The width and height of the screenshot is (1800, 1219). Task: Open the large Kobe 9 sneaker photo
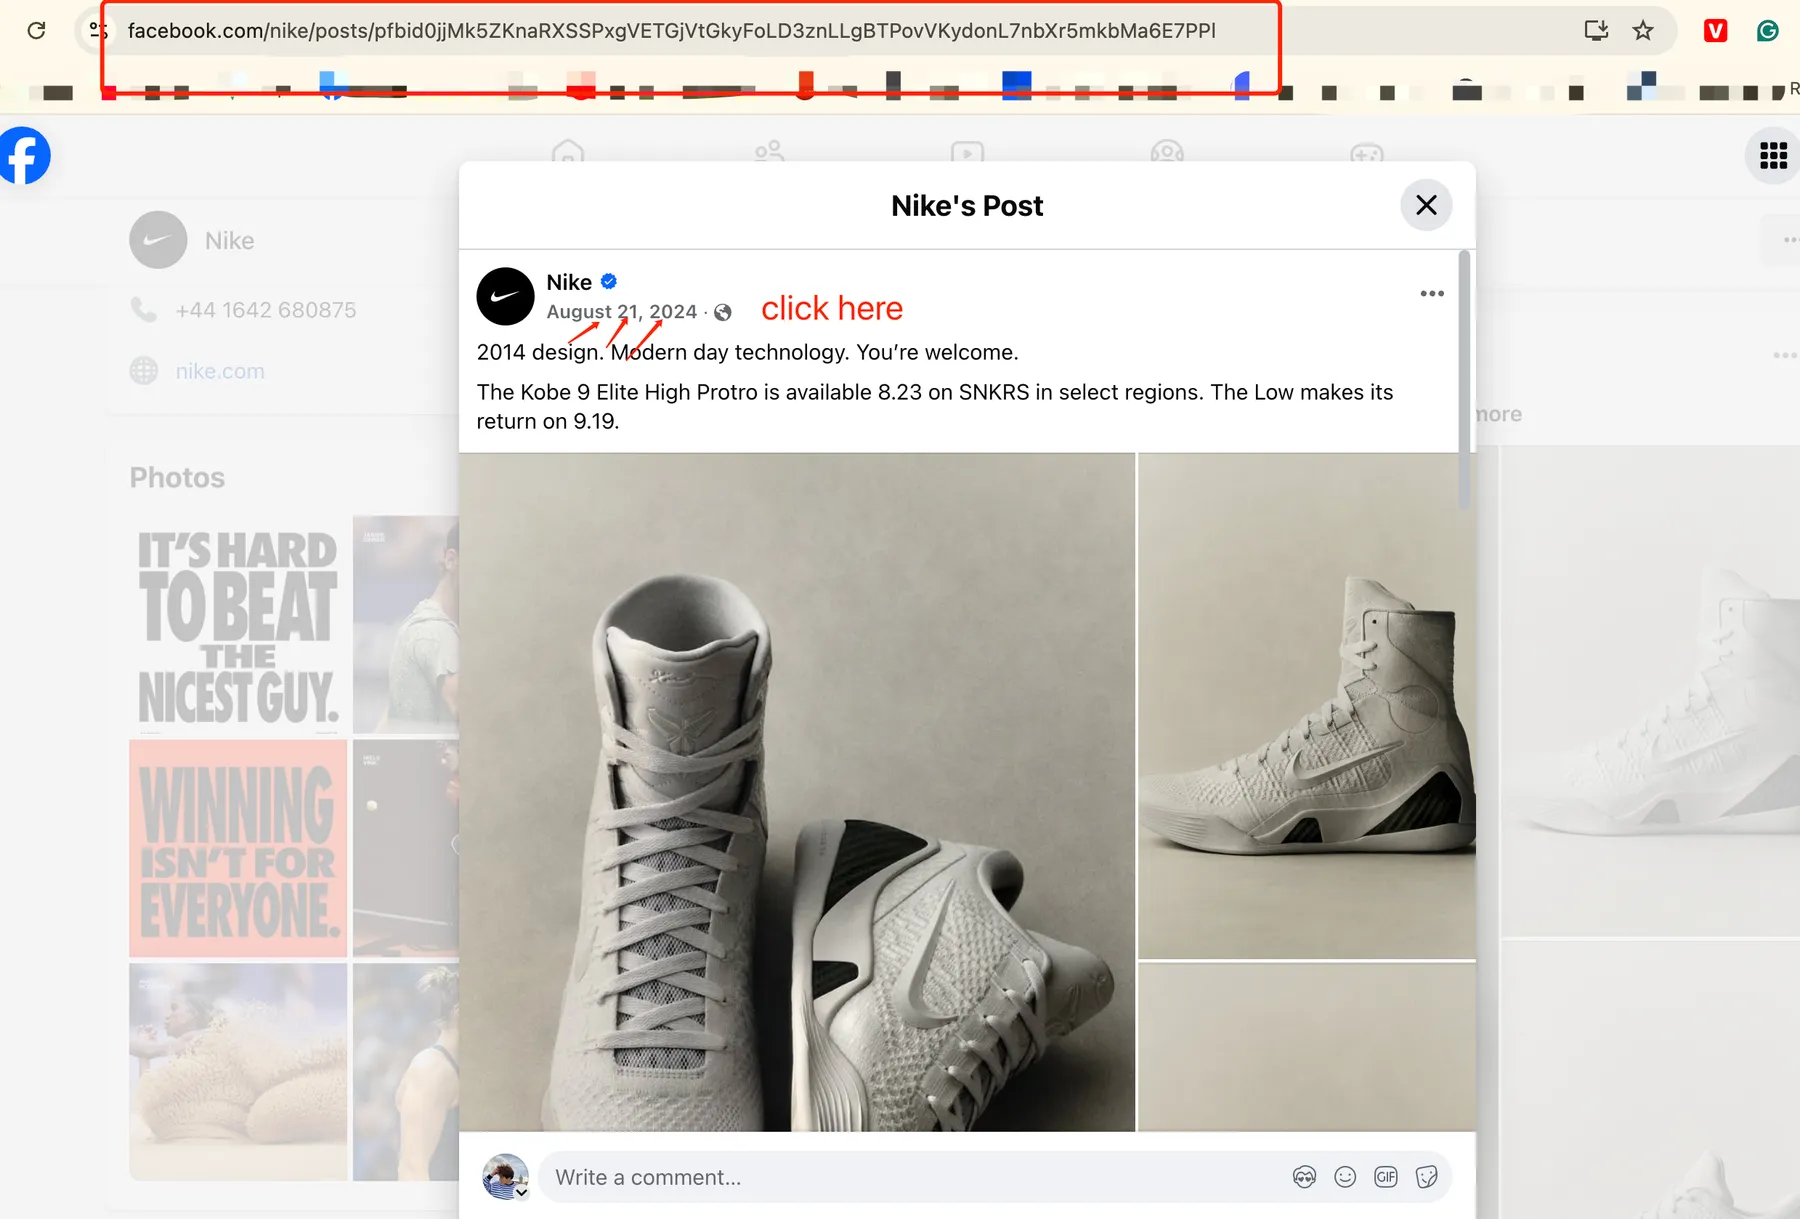pos(797,792)
